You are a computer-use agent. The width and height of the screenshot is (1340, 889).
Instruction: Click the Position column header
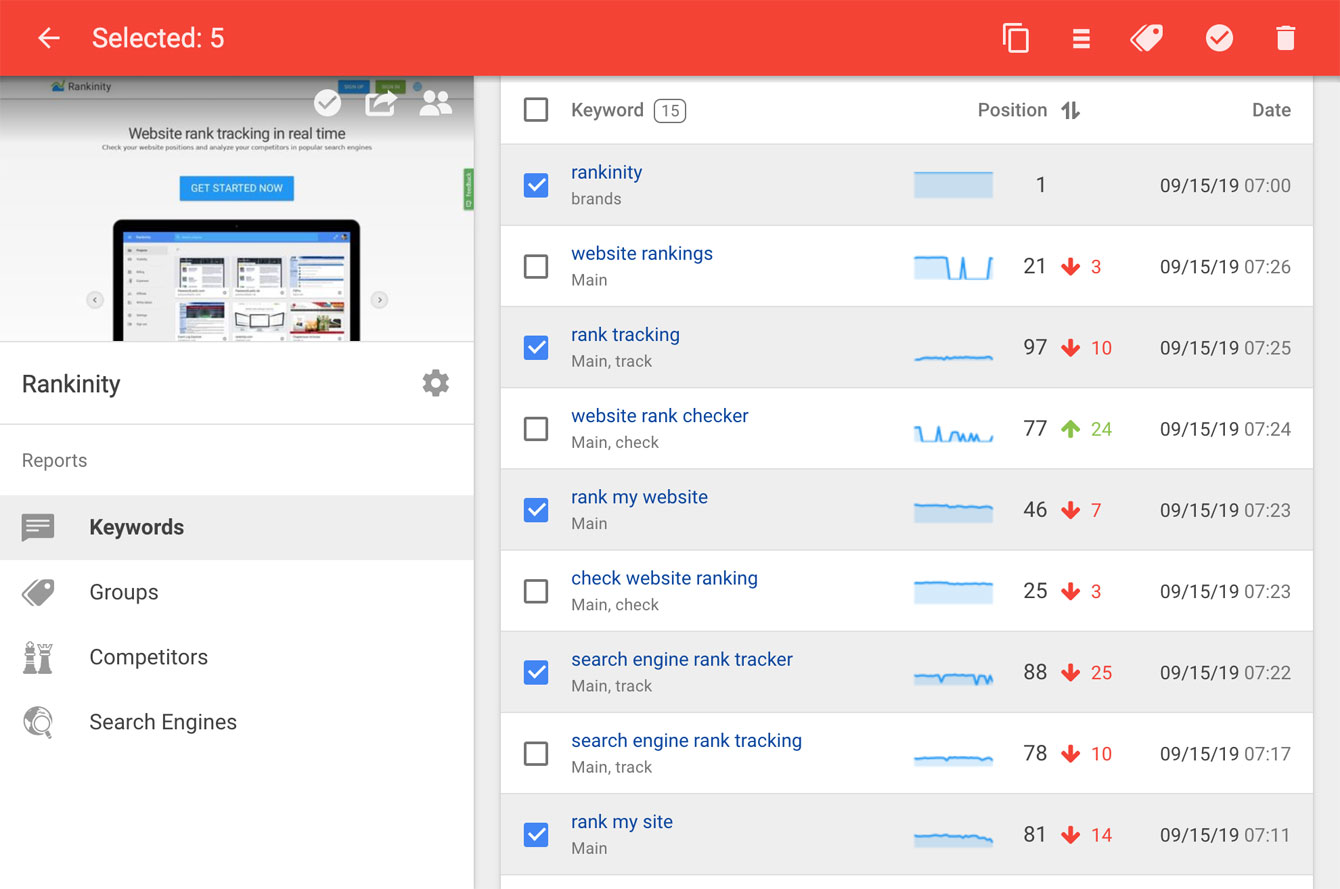pos(1012,110)
